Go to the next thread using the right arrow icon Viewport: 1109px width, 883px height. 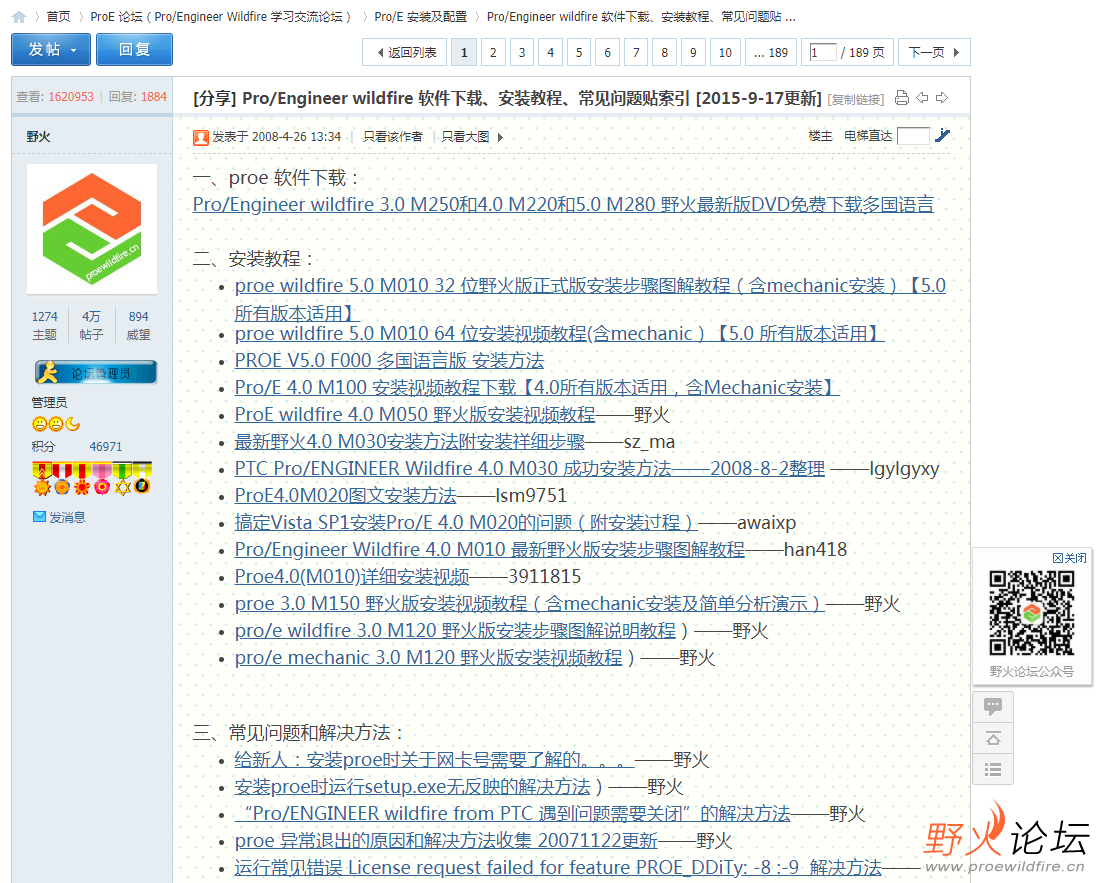pos(941,98)
